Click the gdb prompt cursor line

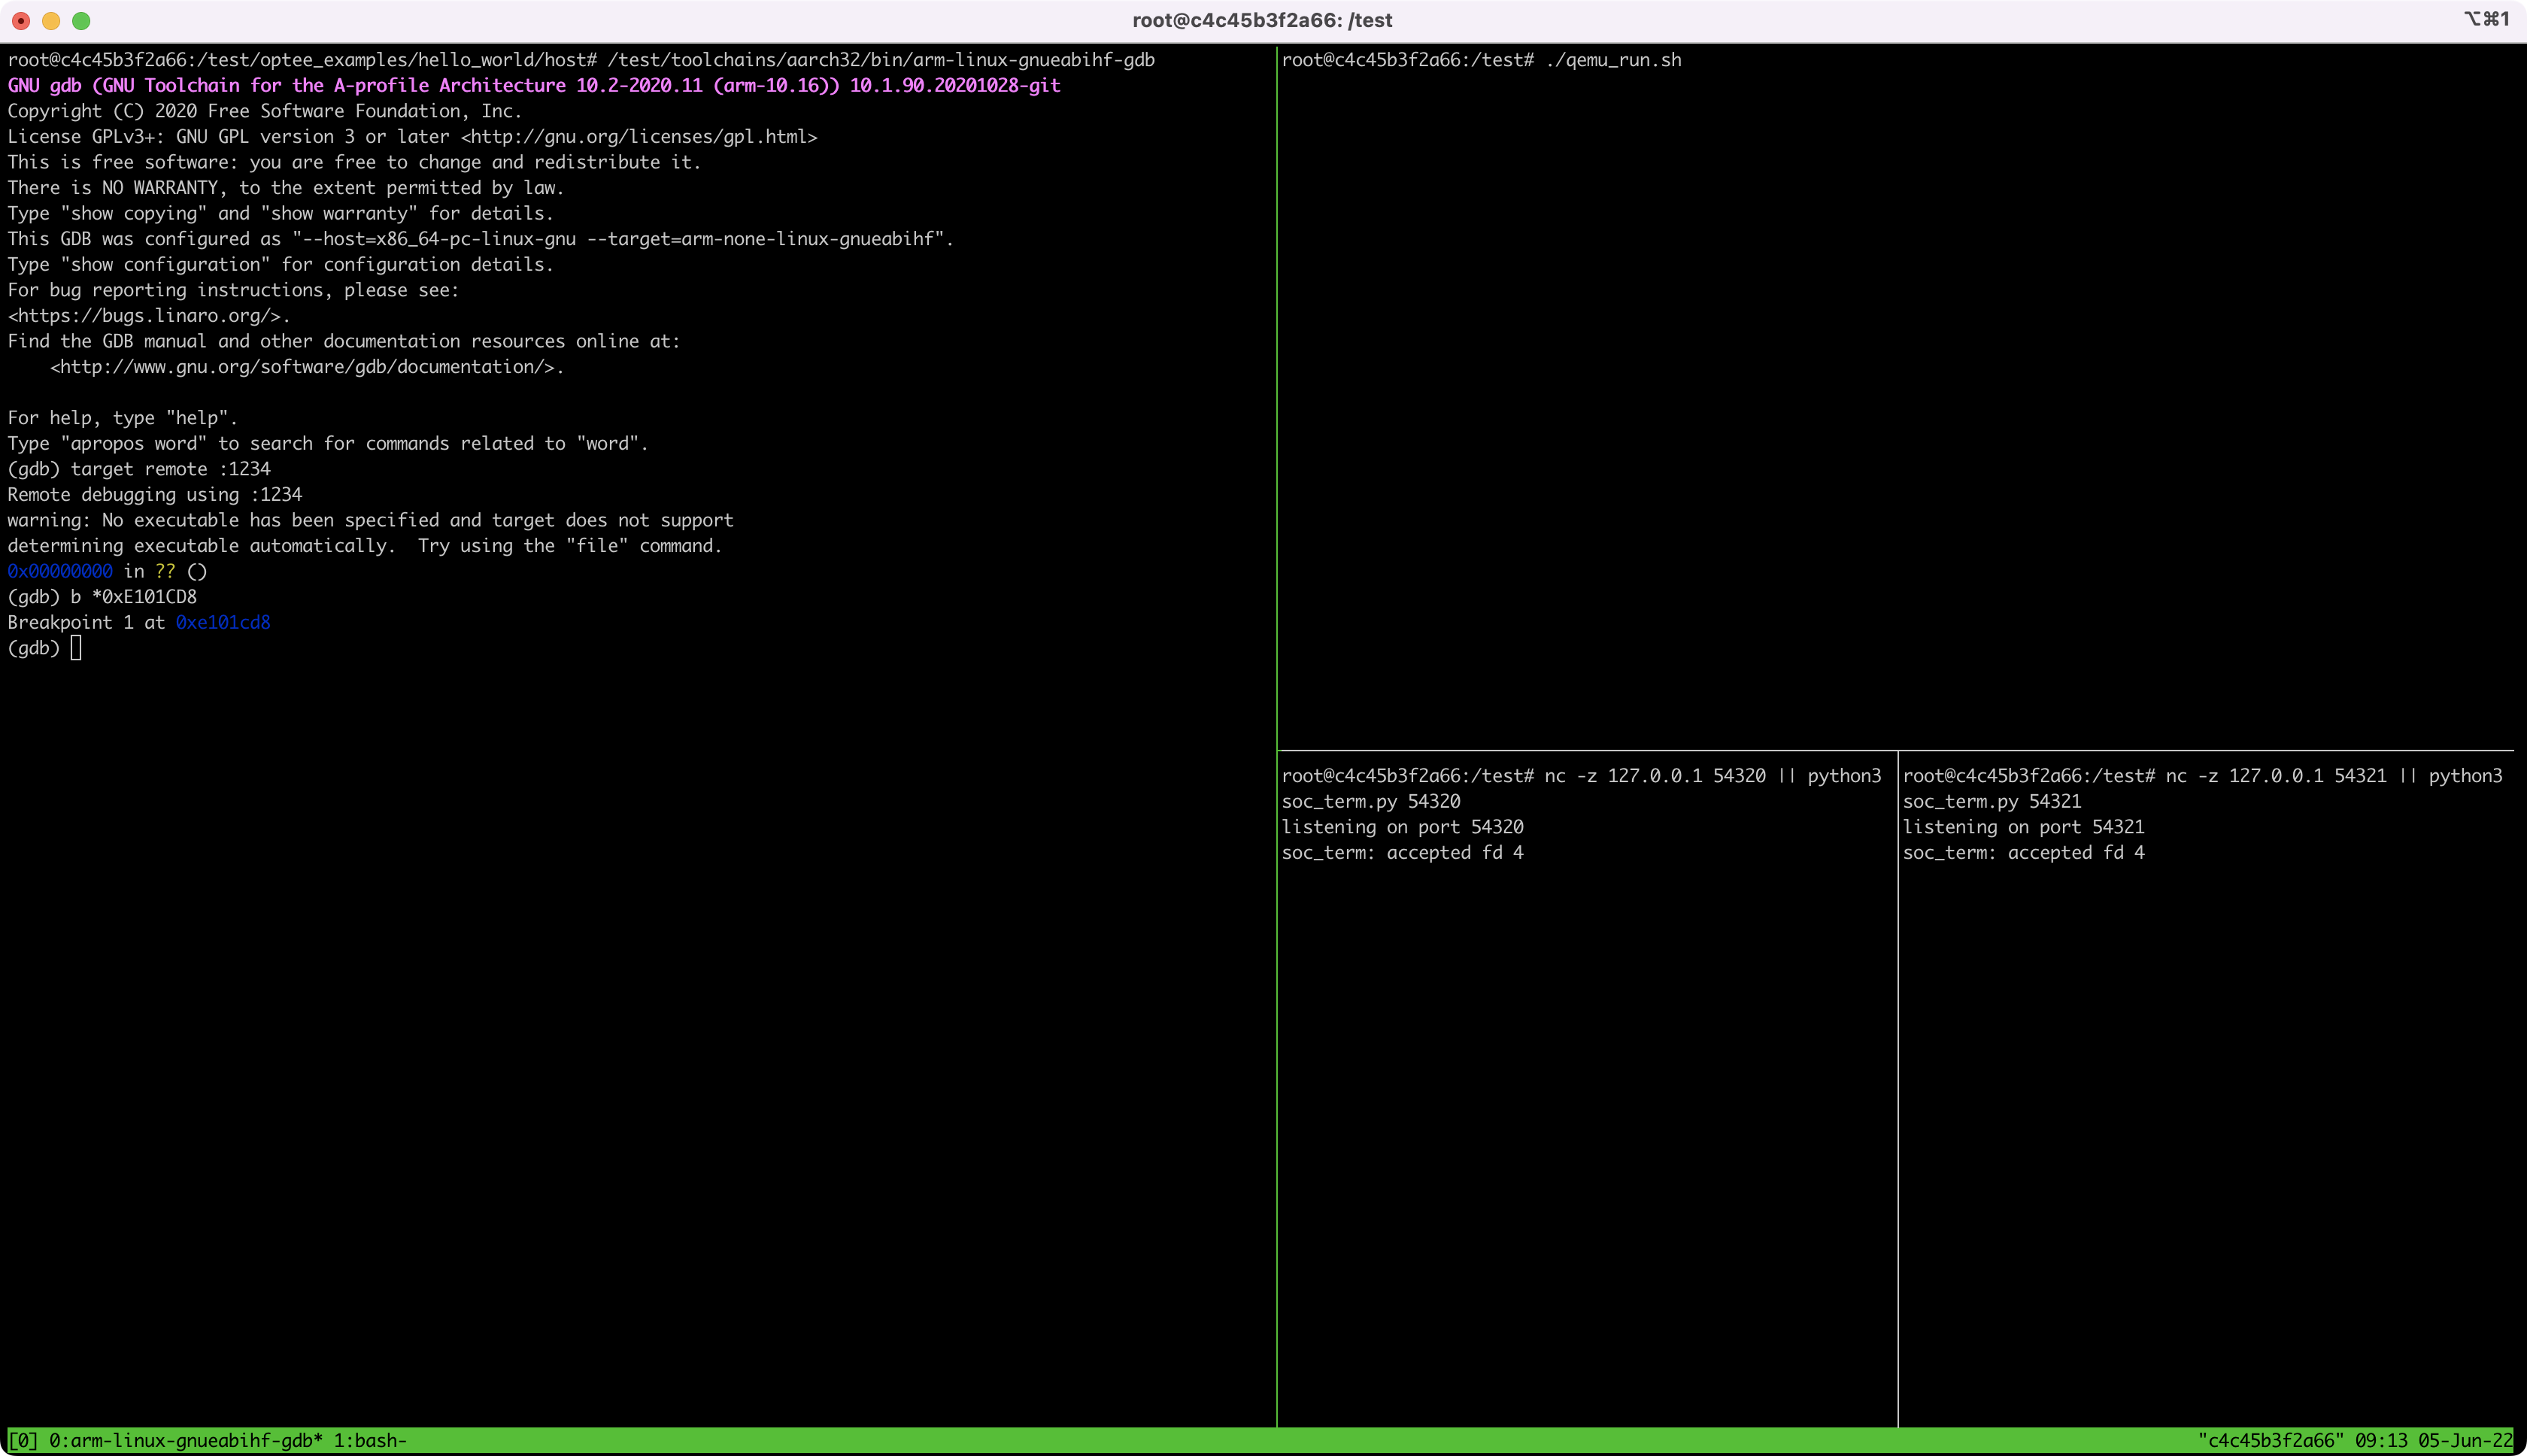[x=44, y=648]
